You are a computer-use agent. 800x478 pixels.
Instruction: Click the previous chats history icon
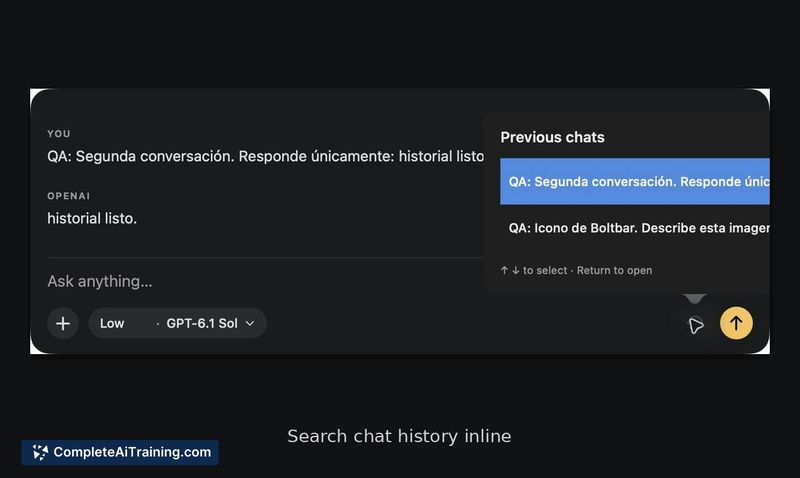(x=695, y=324)
